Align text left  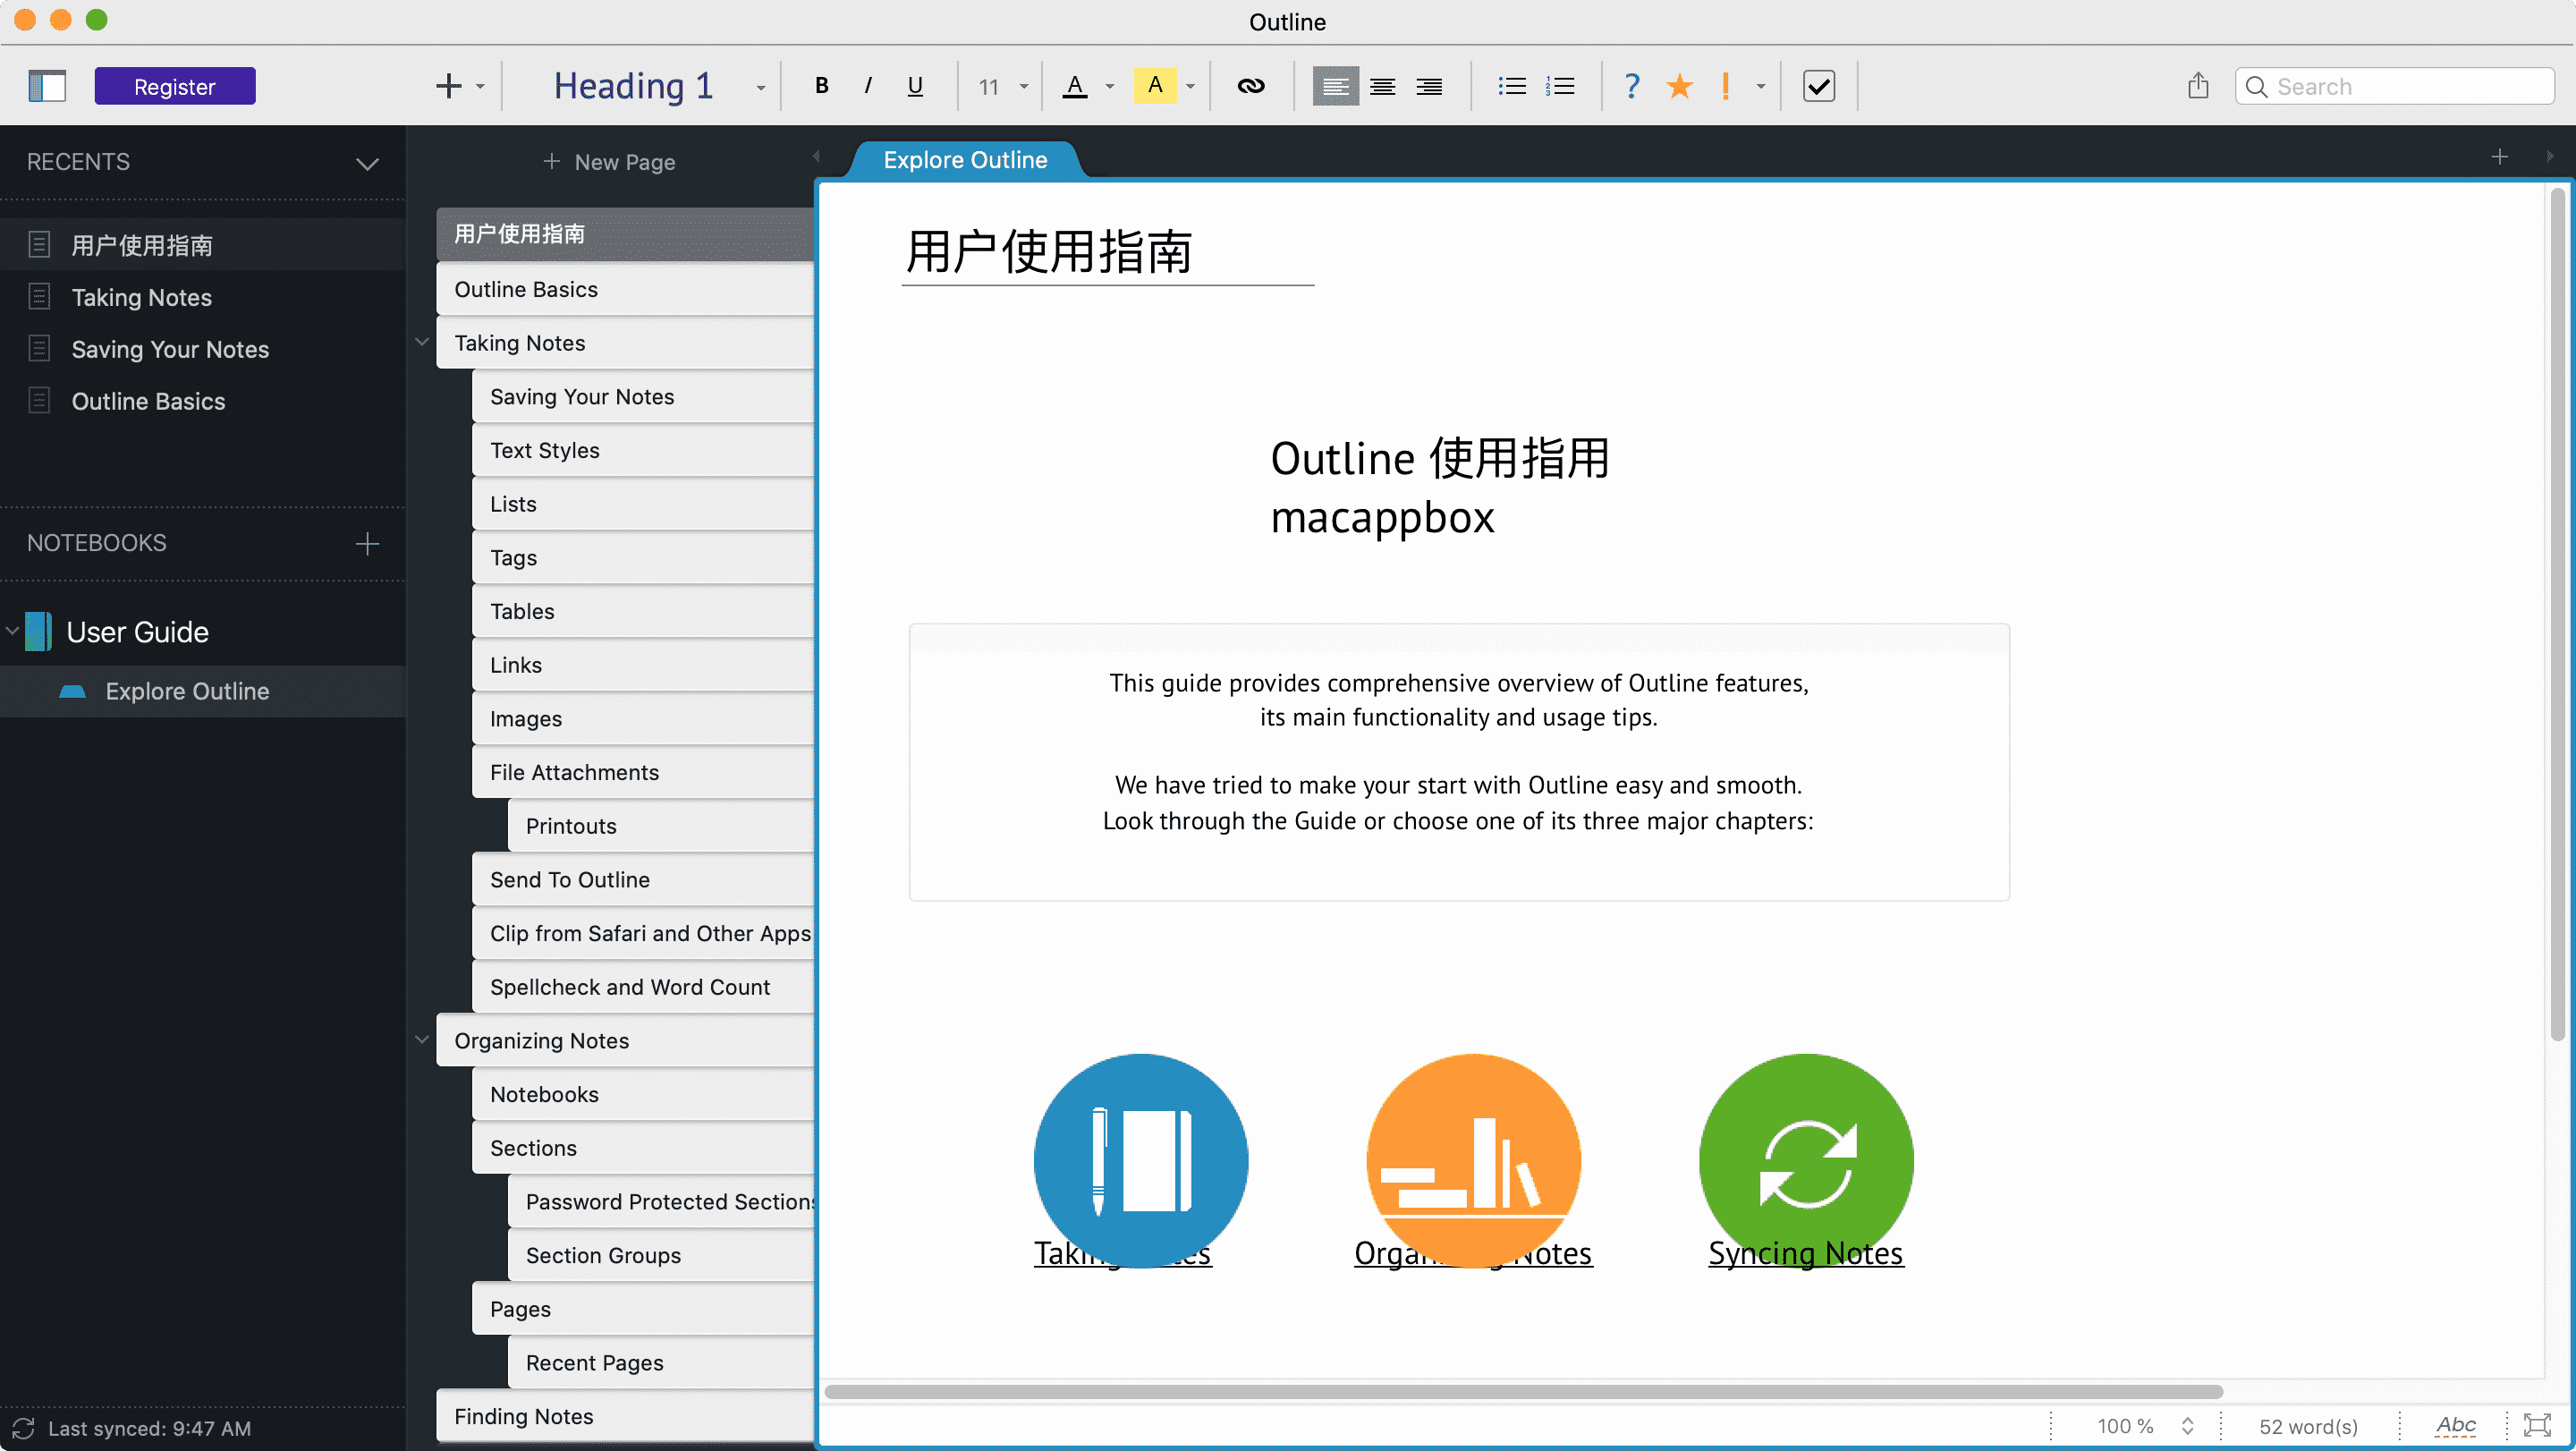point(1335,86)
